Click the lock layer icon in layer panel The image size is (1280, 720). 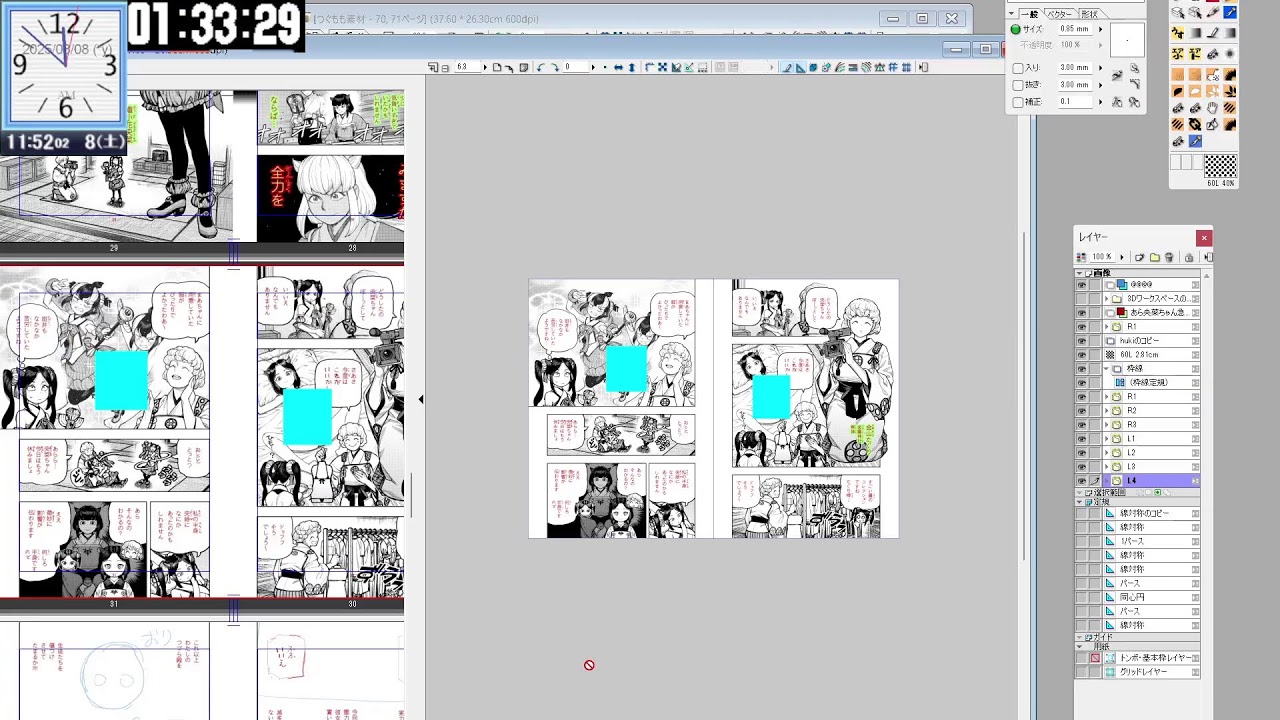(1189, 257)
